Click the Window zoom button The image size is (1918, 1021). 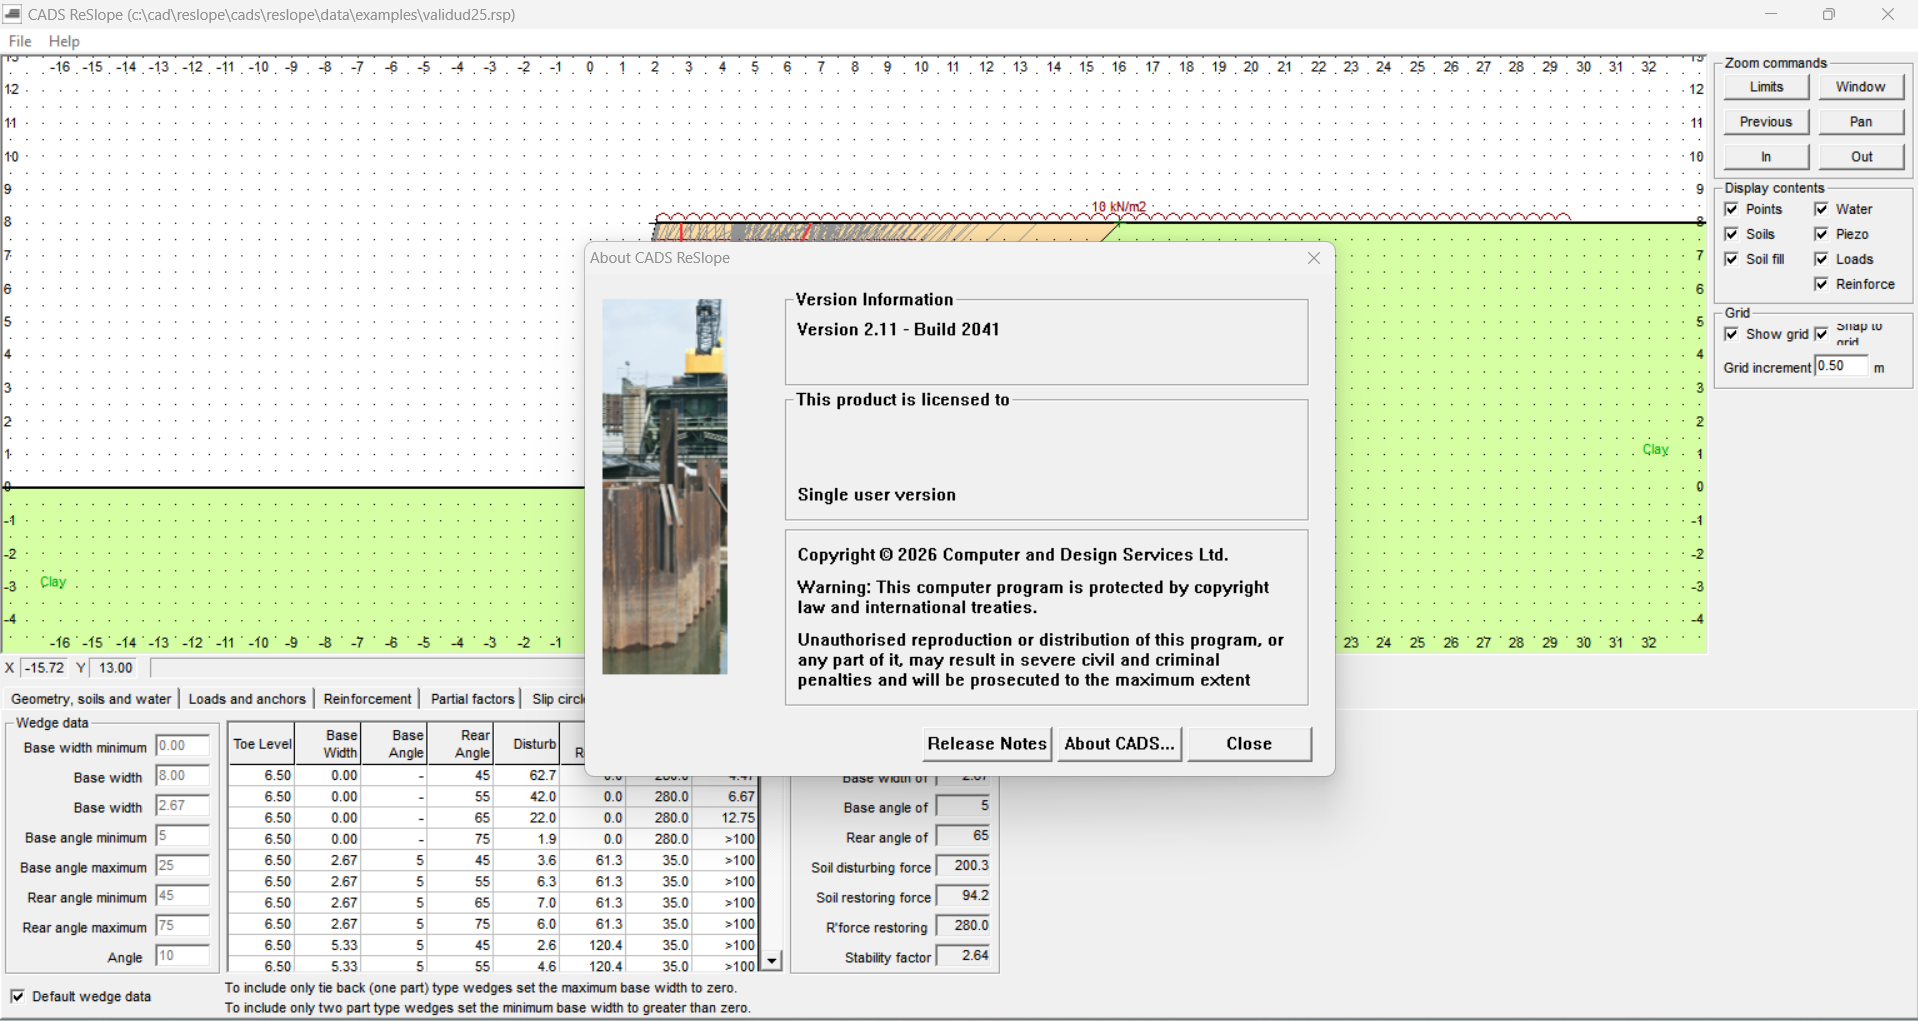[x=1861, y=87]
